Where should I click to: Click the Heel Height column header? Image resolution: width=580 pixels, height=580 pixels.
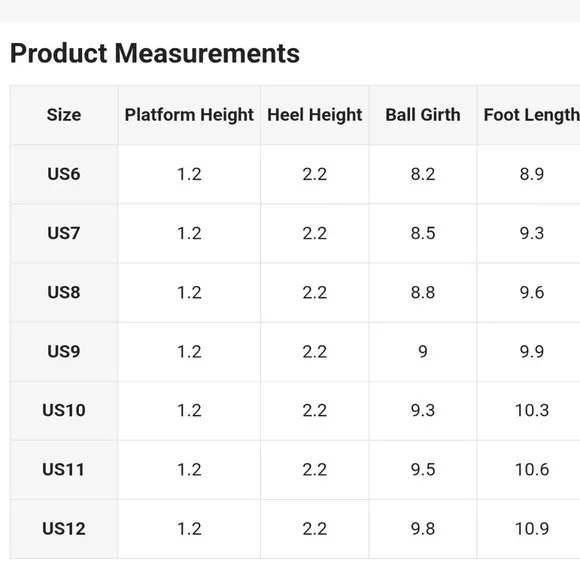(x=314, y=115)
